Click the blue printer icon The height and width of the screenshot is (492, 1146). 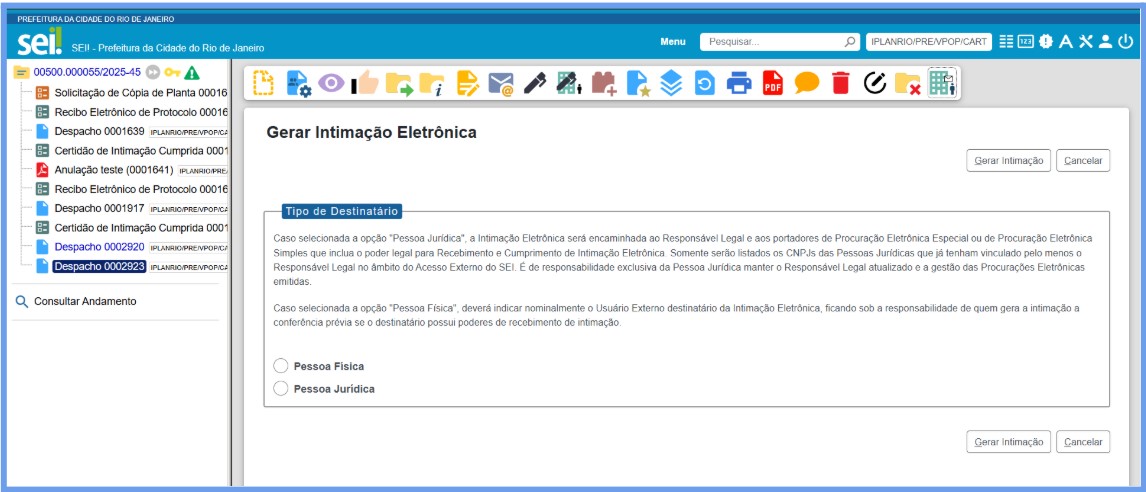pyautogui.click(x=738, y=83)
